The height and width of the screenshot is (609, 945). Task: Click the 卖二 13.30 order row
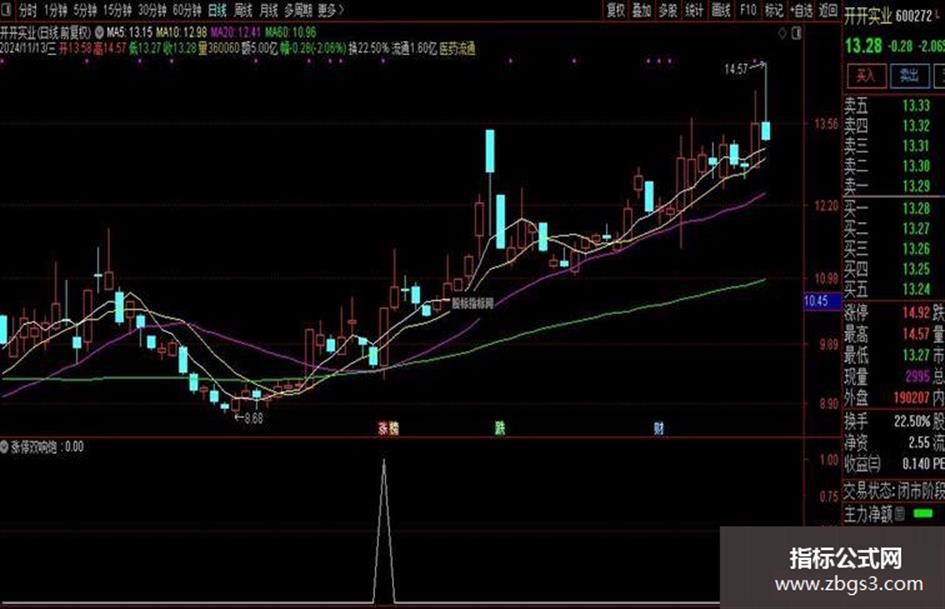coord(888,165)
